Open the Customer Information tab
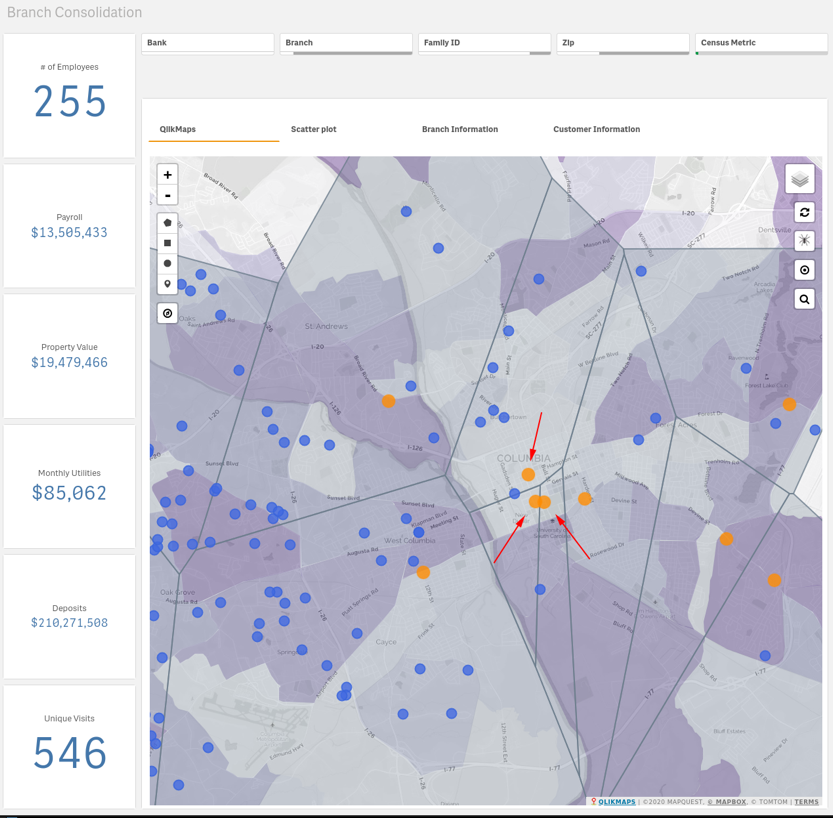 point(596,129)
